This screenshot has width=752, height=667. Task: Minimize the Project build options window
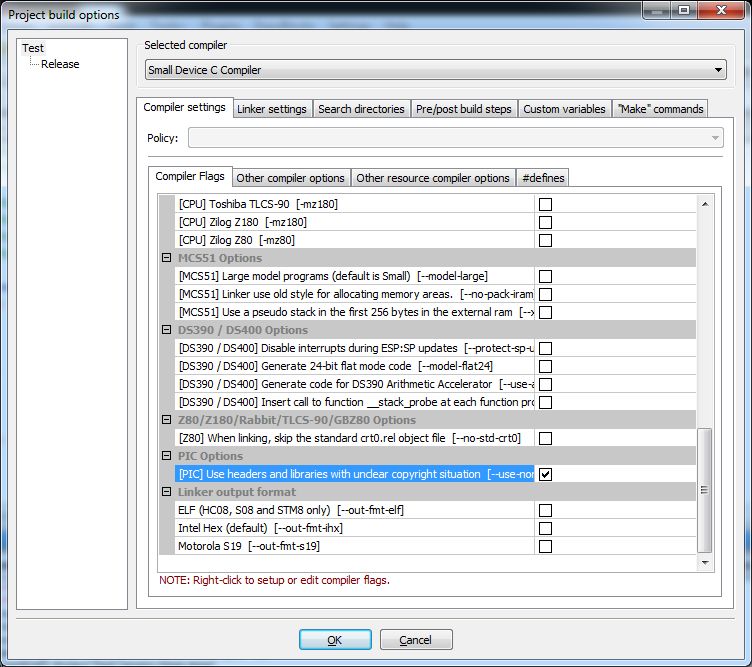pos(657,10)
